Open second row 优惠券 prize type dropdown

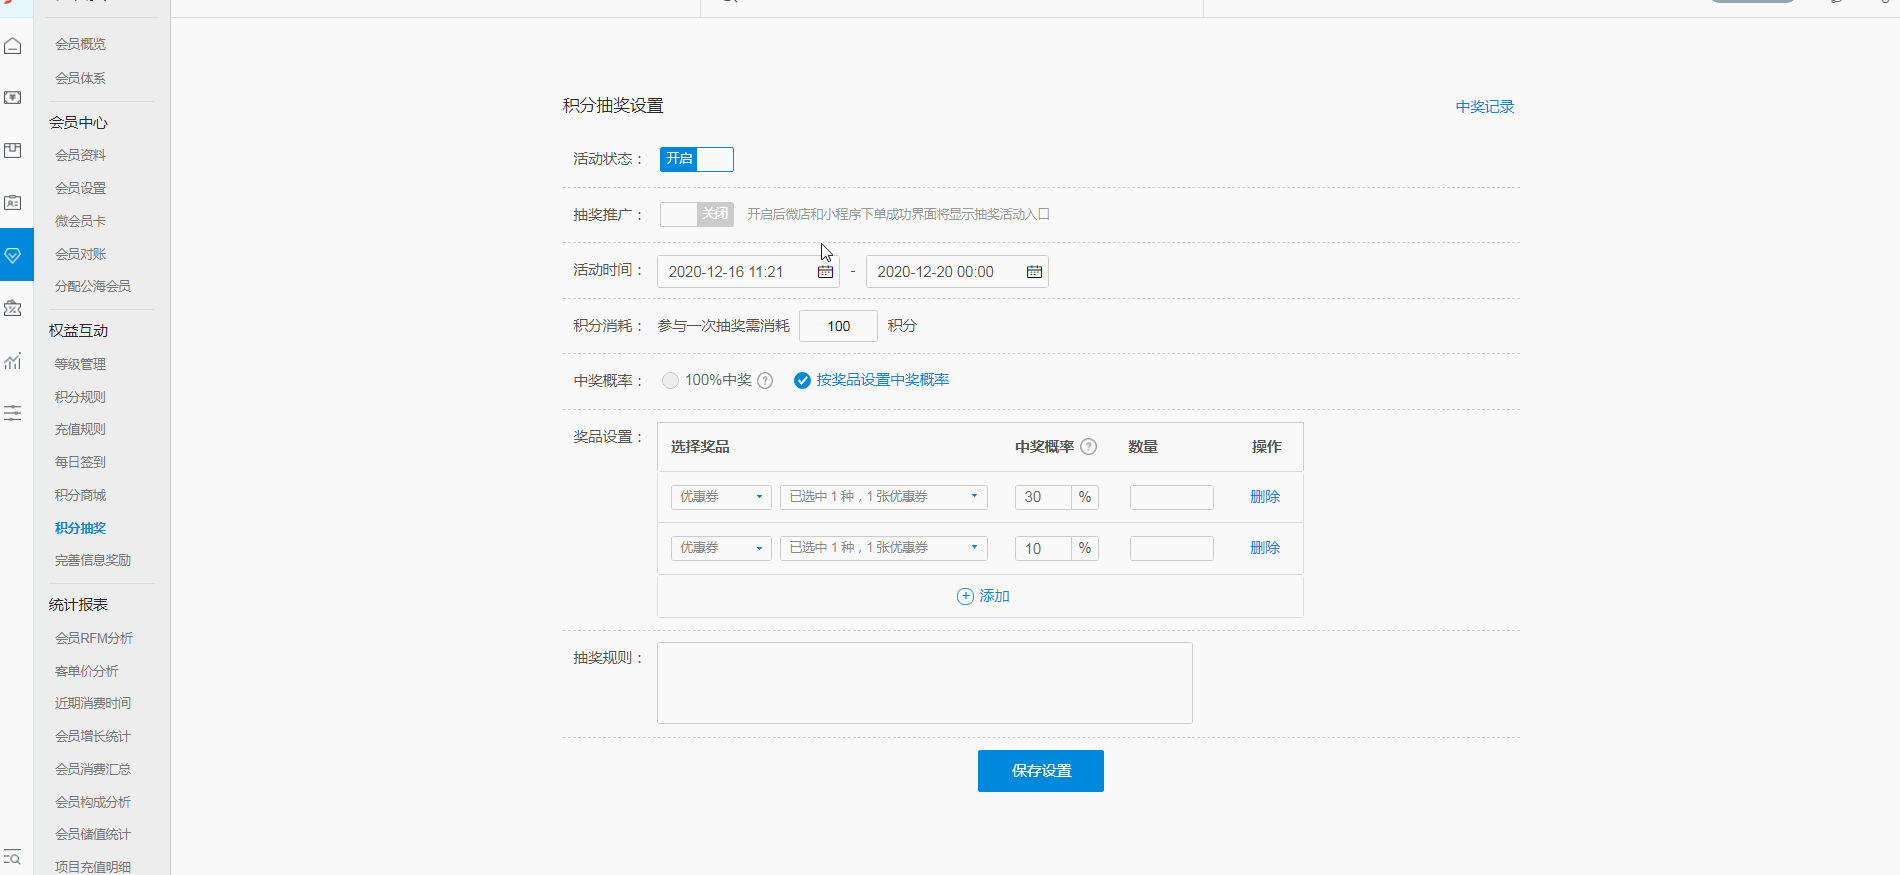pos(720,548)
